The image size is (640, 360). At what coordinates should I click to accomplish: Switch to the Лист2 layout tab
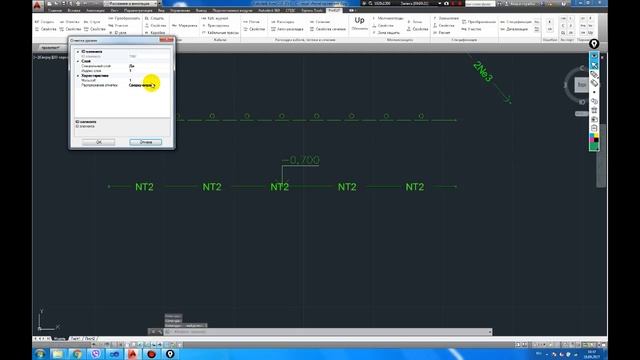(90, 339)
